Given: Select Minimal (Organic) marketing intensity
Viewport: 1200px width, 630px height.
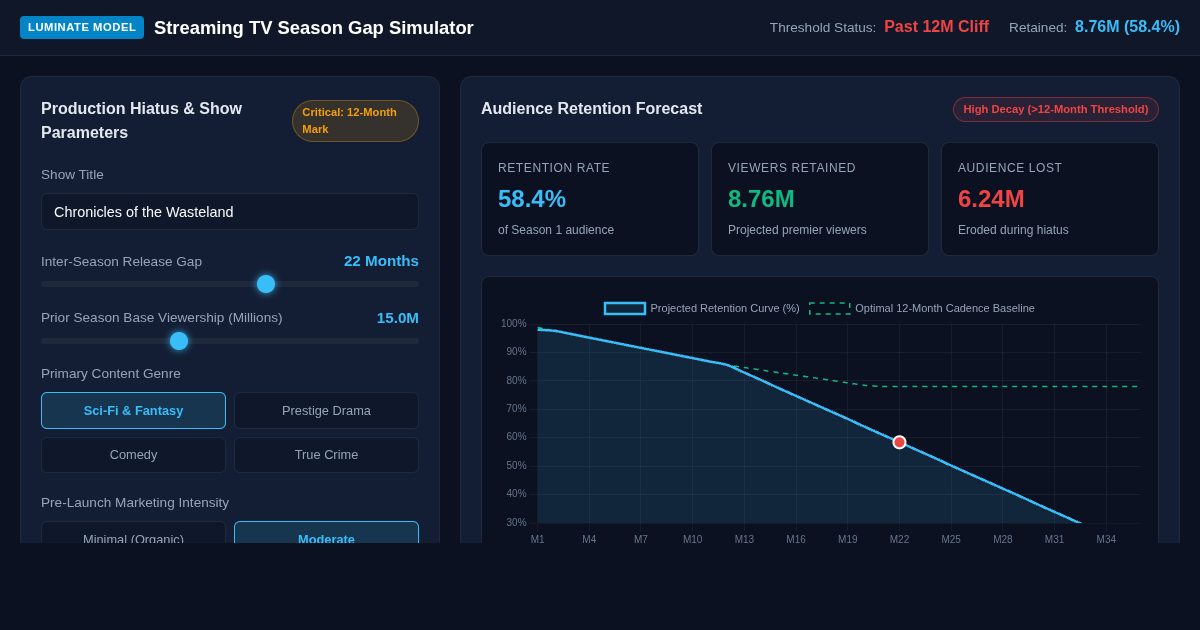Looking at the screenshot, I should coord(133,533).
